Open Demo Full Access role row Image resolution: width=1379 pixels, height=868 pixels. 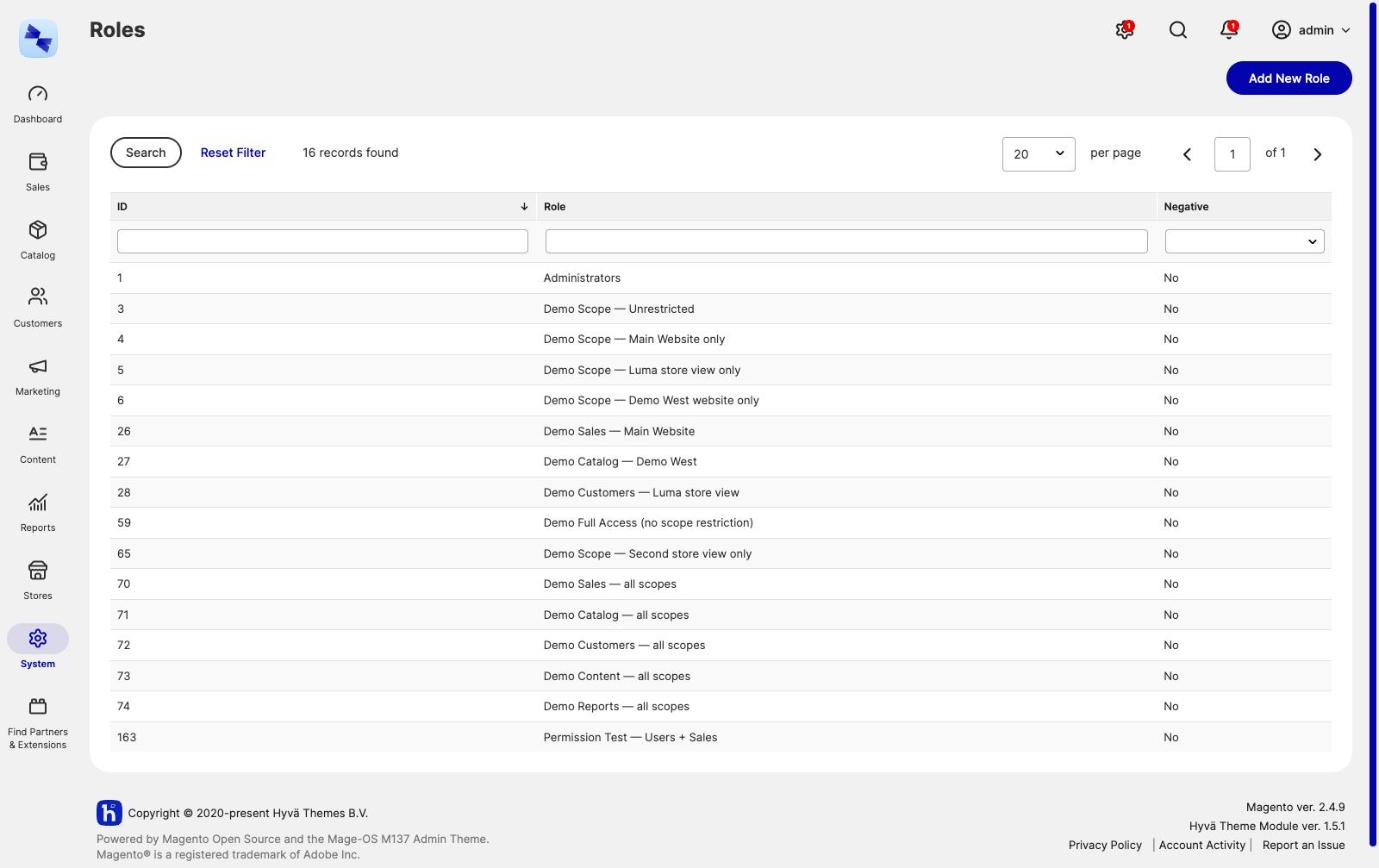point(720,523)
